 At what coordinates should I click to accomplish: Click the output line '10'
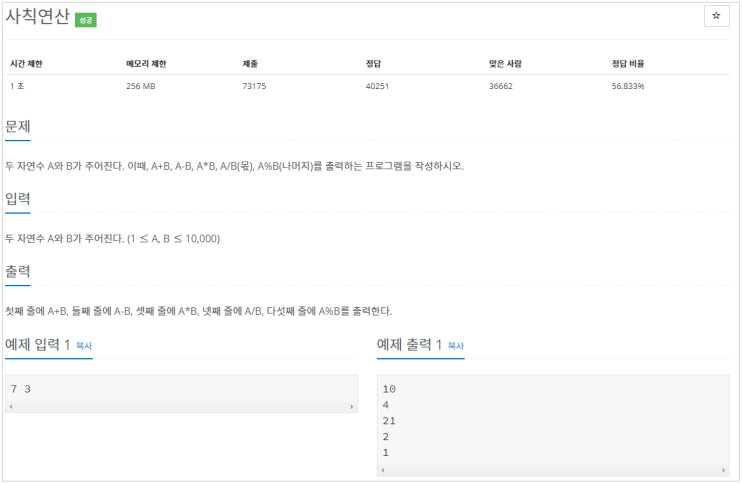pos(389,389)
